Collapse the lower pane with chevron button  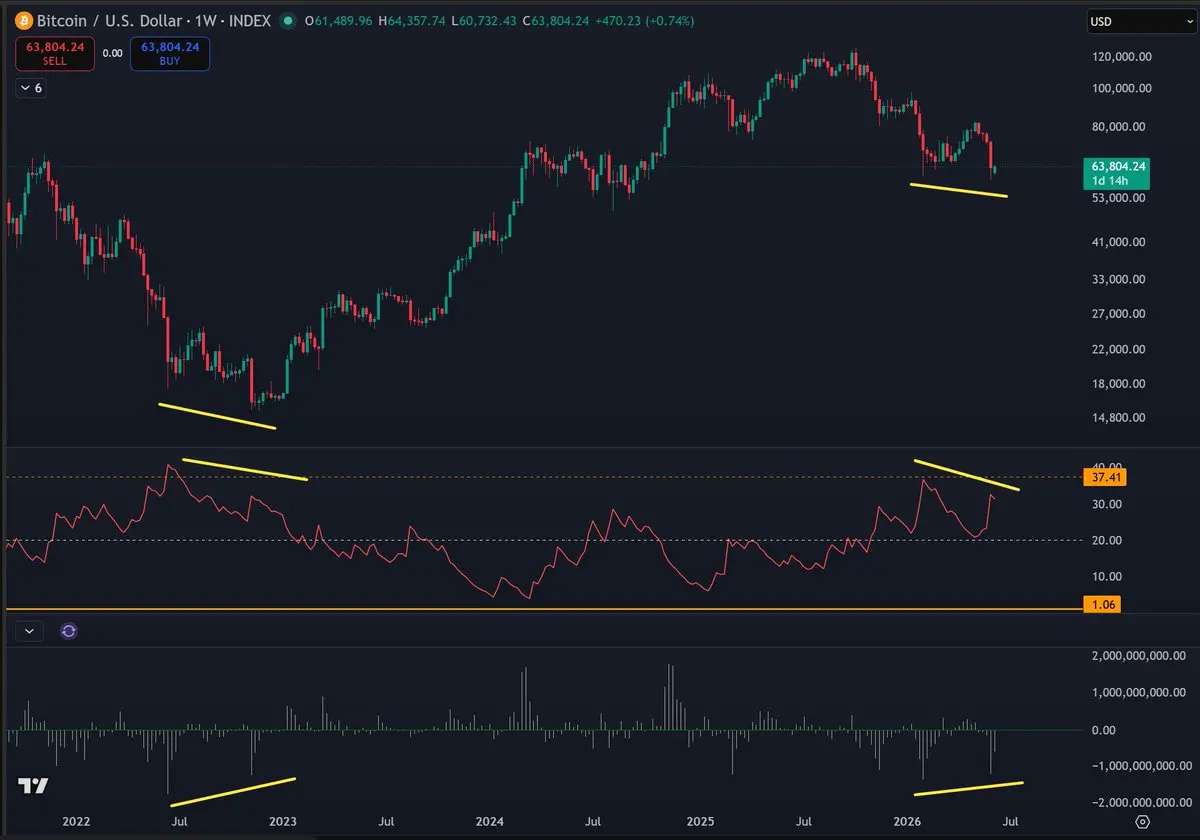(x=29, y=631)
